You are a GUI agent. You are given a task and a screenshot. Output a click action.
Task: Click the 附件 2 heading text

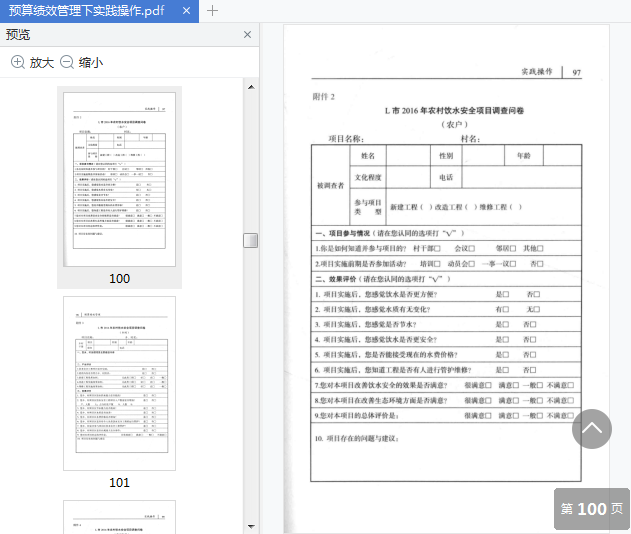[323, 97]
